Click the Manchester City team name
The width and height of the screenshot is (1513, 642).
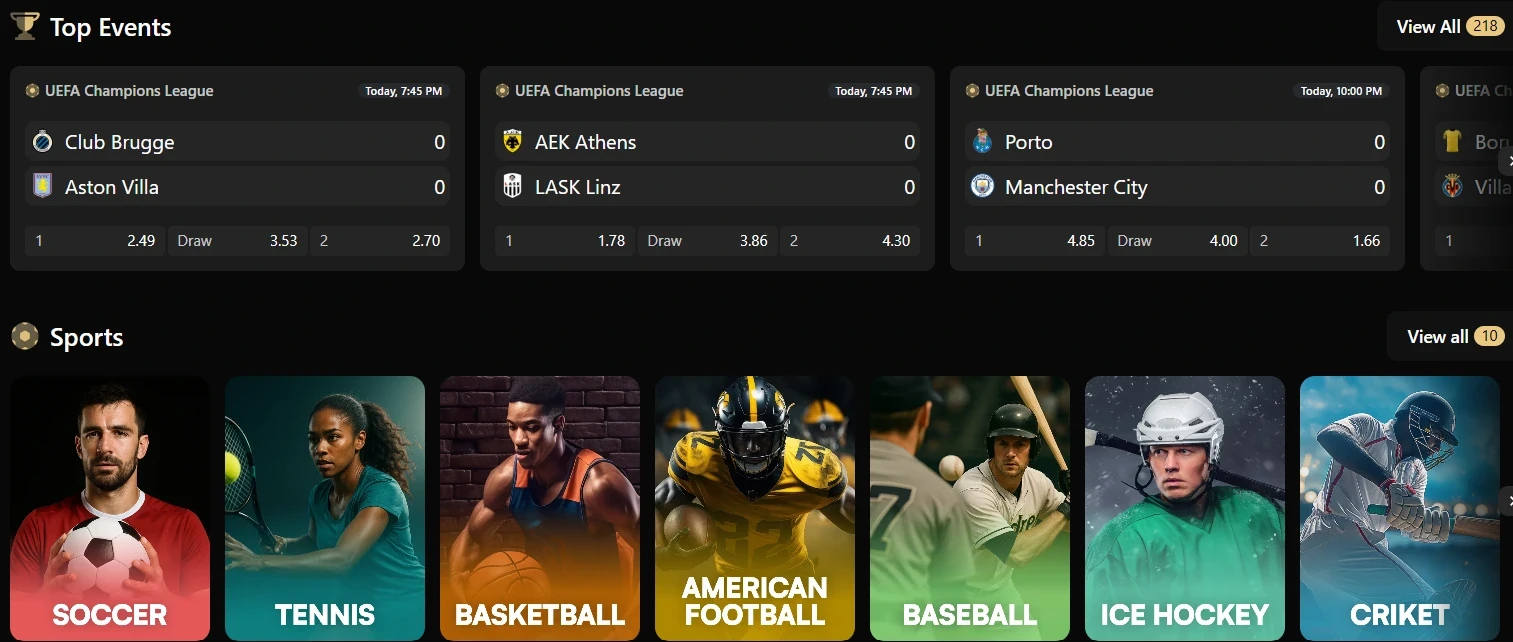pyautogui.click(x=1076, y=187)
